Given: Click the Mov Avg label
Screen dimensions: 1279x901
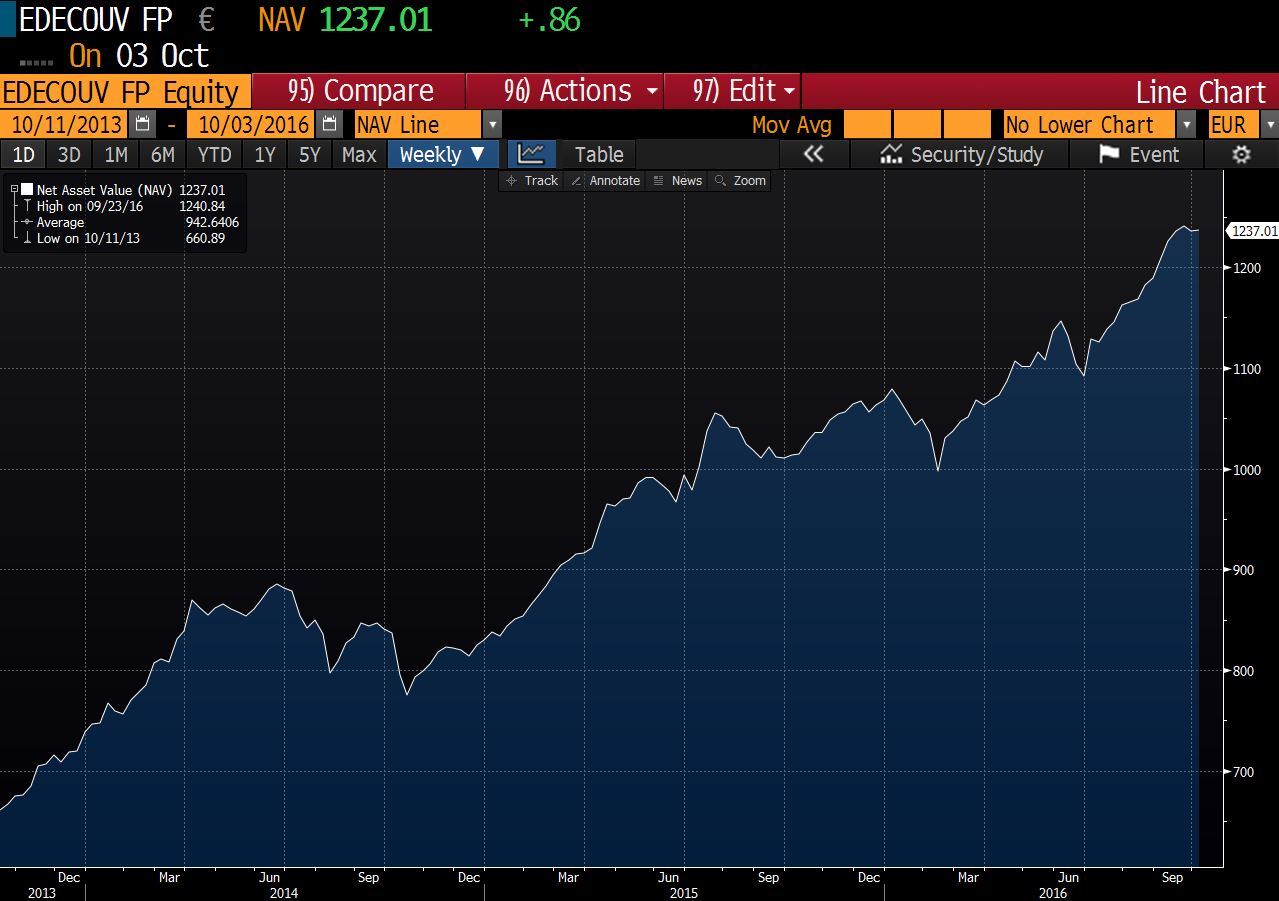Looking at the screenshot, I should [x=791, y=125].
